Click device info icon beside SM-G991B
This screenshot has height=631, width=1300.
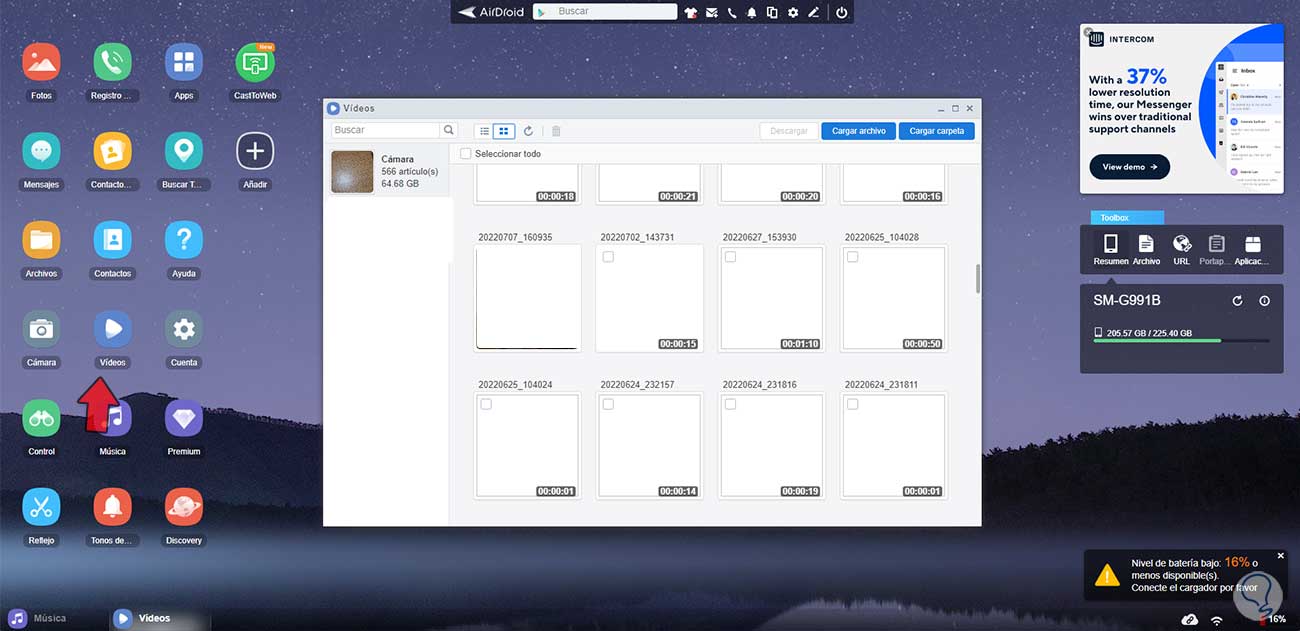1264,301
